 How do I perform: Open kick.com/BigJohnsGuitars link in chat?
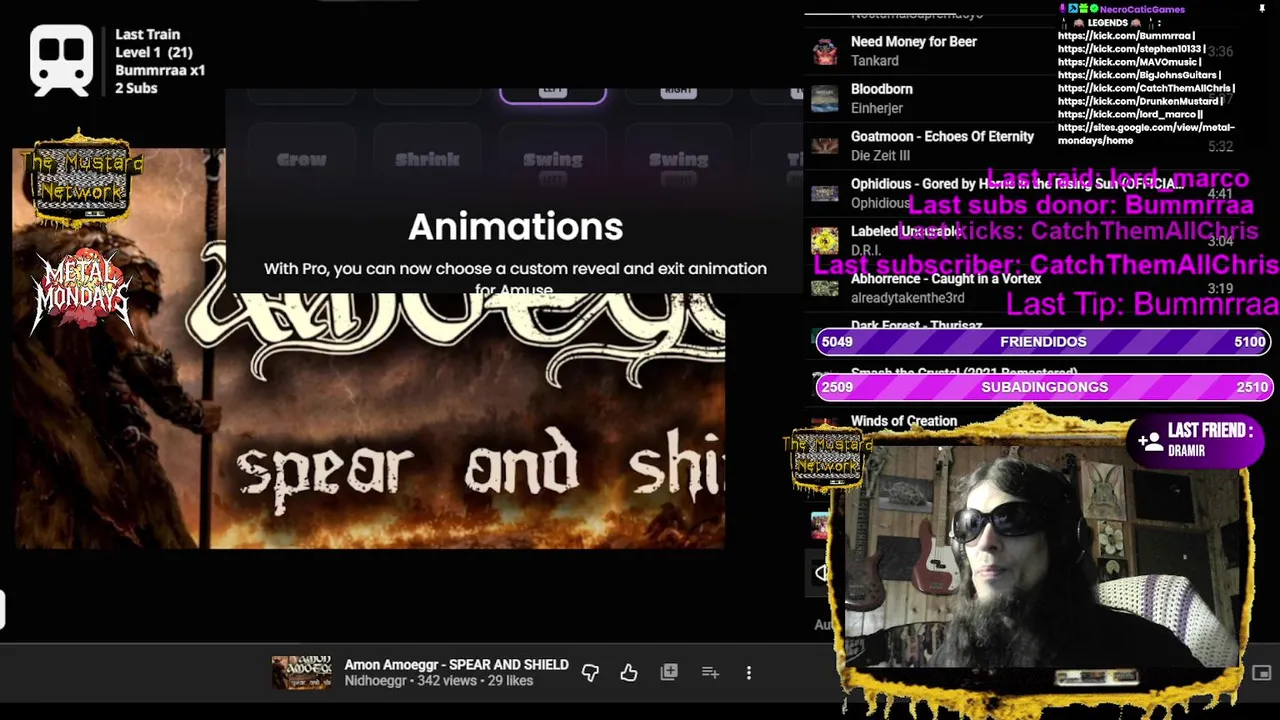click(x=1138, y=75)
